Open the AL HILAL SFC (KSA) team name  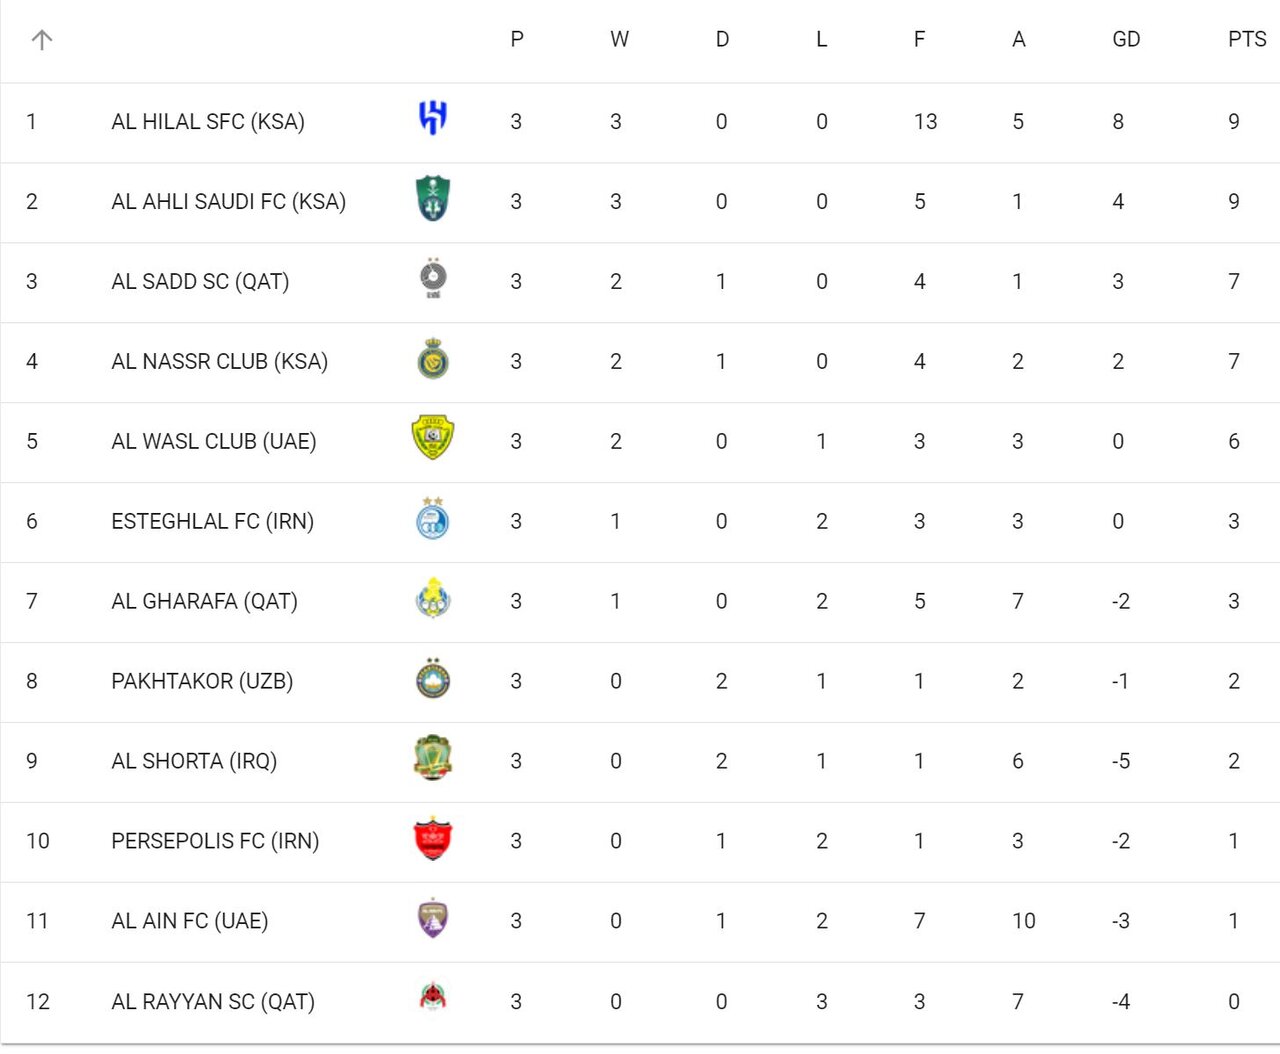tap(208, 122)
